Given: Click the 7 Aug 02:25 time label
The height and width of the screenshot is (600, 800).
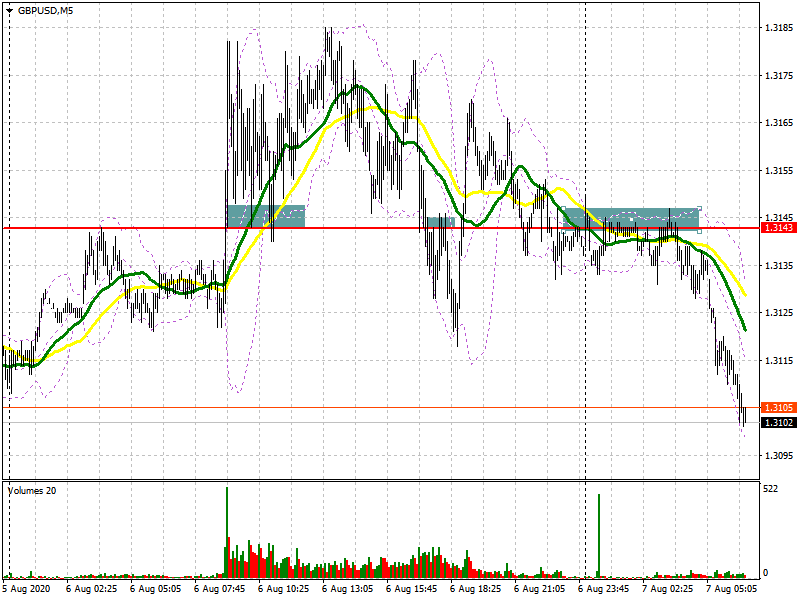Looking at the screenshot, I should [x=668, y=589].
